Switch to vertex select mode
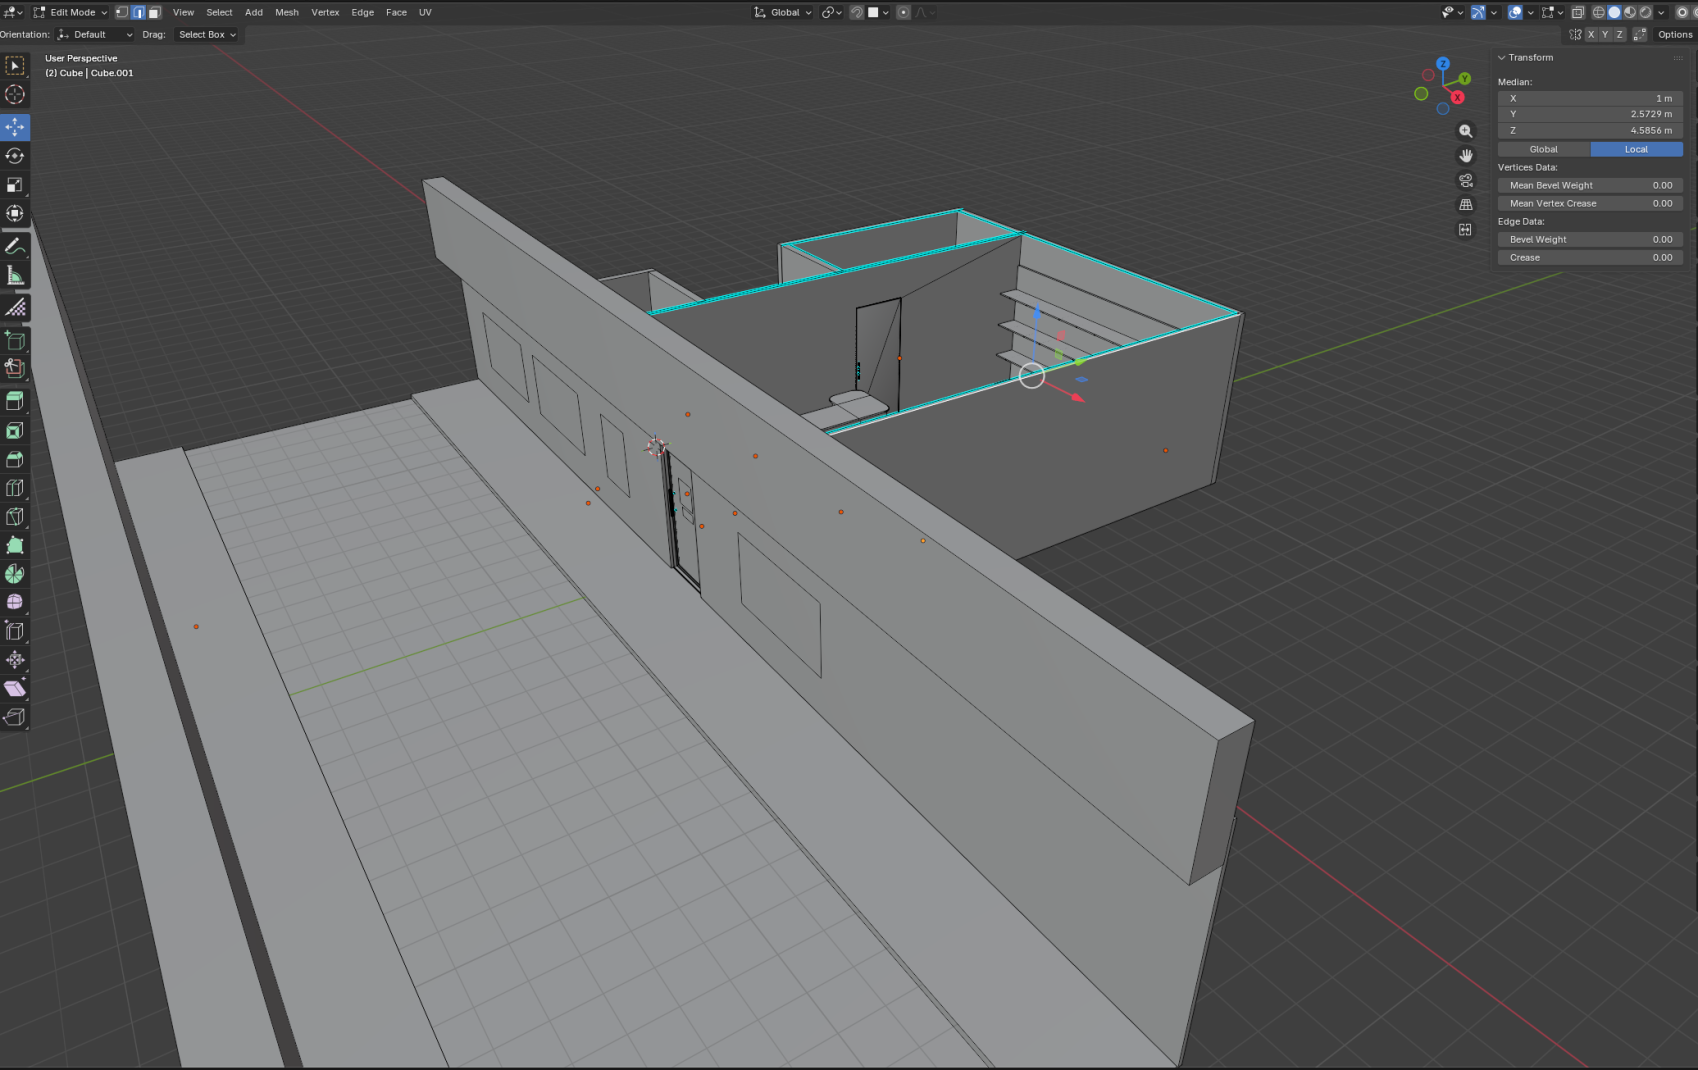The width and height of the screenshot is (1698, 1070). [x=122, y=13]
